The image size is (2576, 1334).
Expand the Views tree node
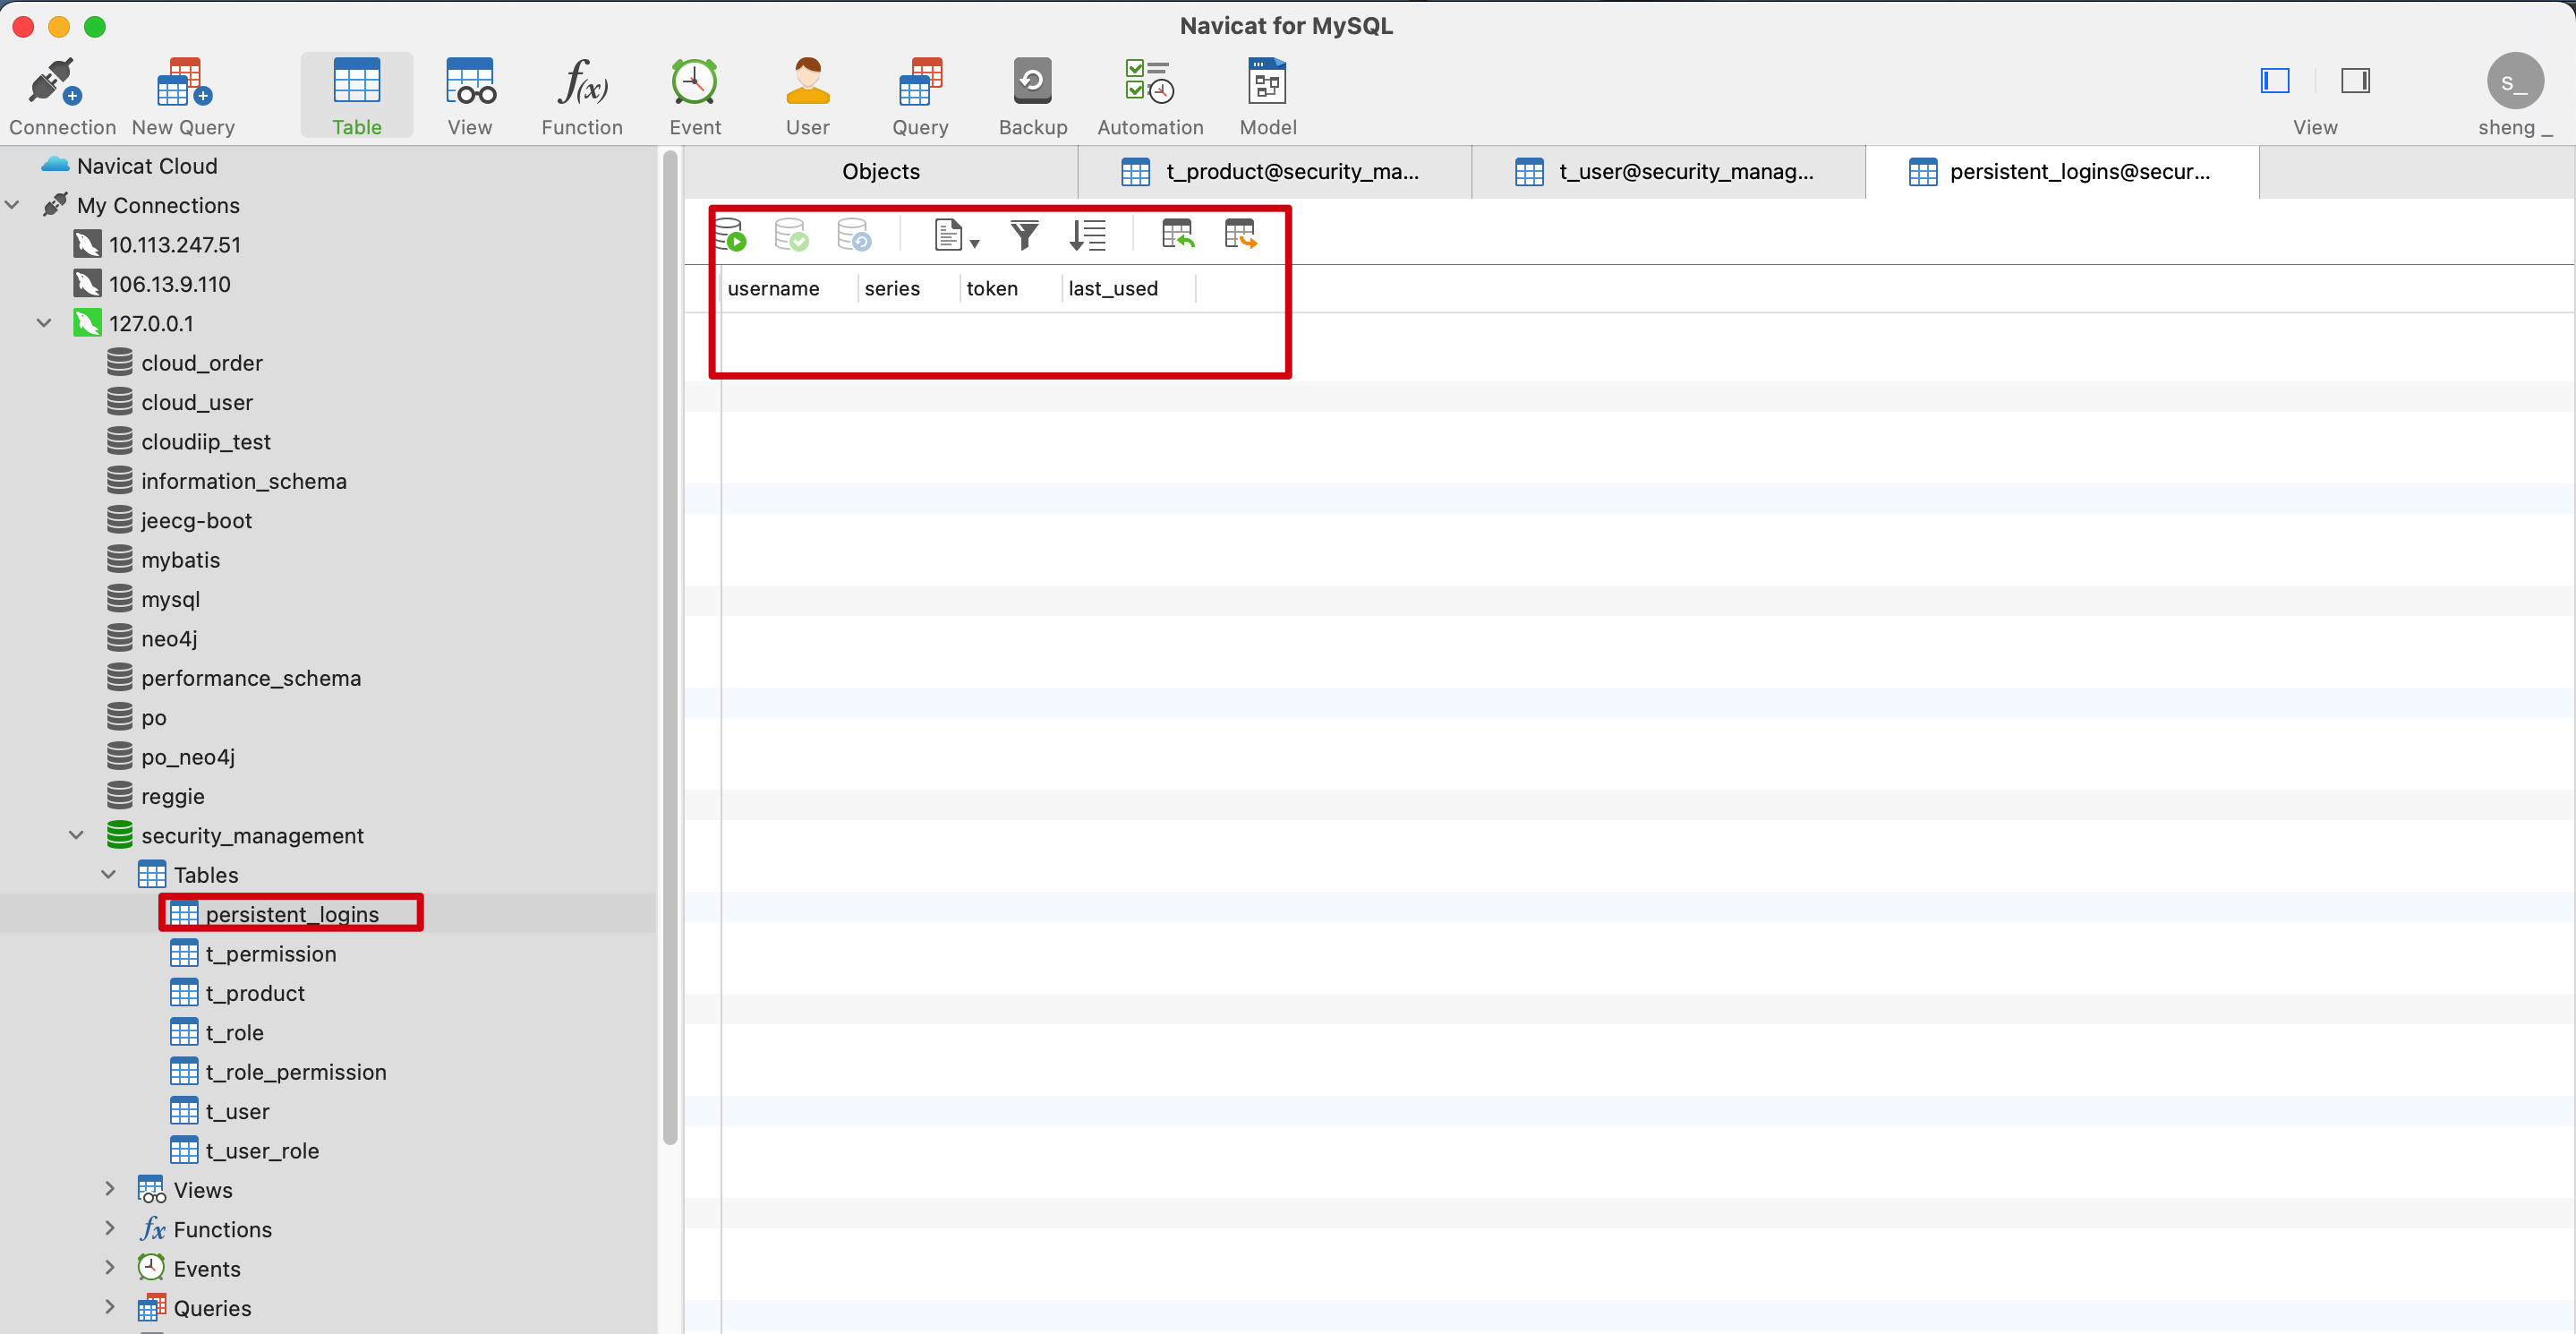pos(109,1189)
